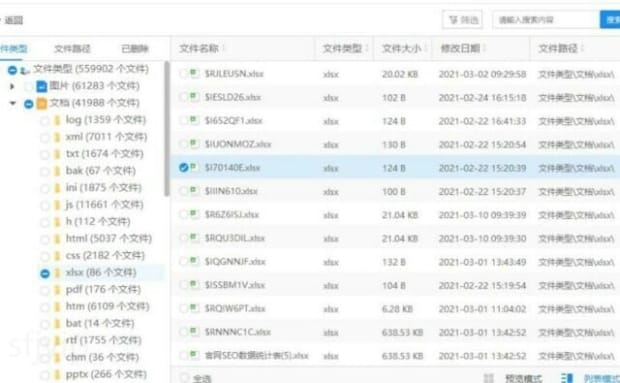Toggle the 文档 category checkbox
The width and height of the screenshot is (620, 383).
[x=28, y=104]
